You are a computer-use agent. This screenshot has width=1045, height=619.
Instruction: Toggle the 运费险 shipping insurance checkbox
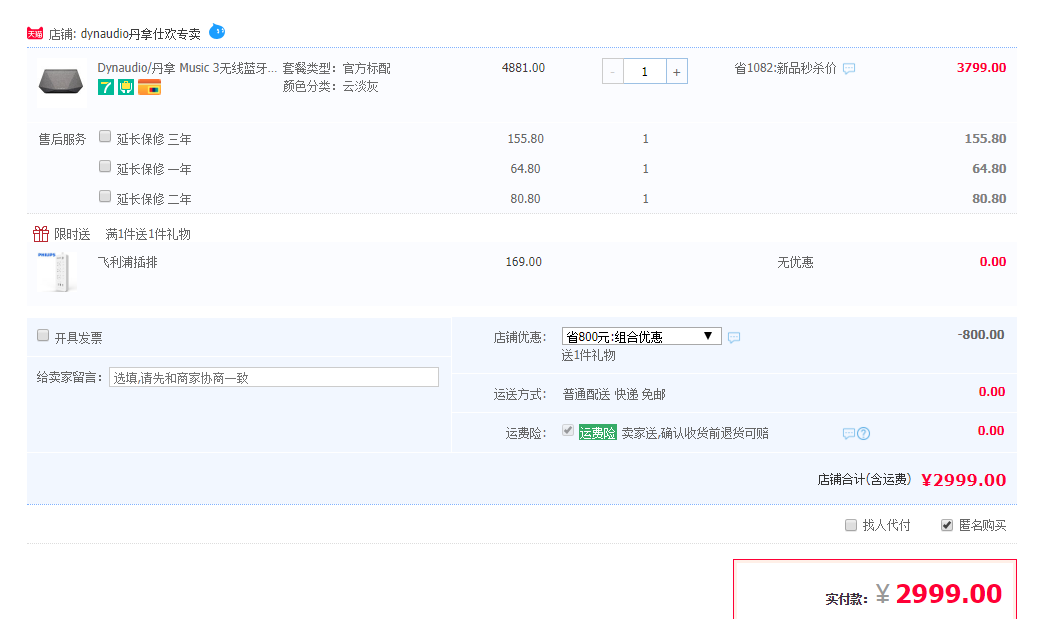pos(568,430)
